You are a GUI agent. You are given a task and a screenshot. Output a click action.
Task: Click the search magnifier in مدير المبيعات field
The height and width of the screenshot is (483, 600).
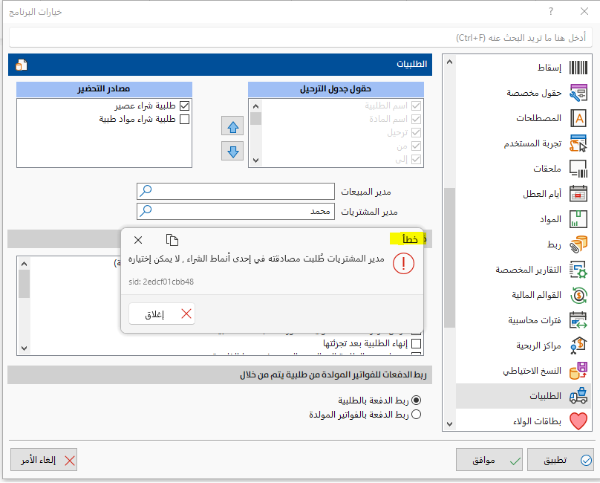(146, 191)
